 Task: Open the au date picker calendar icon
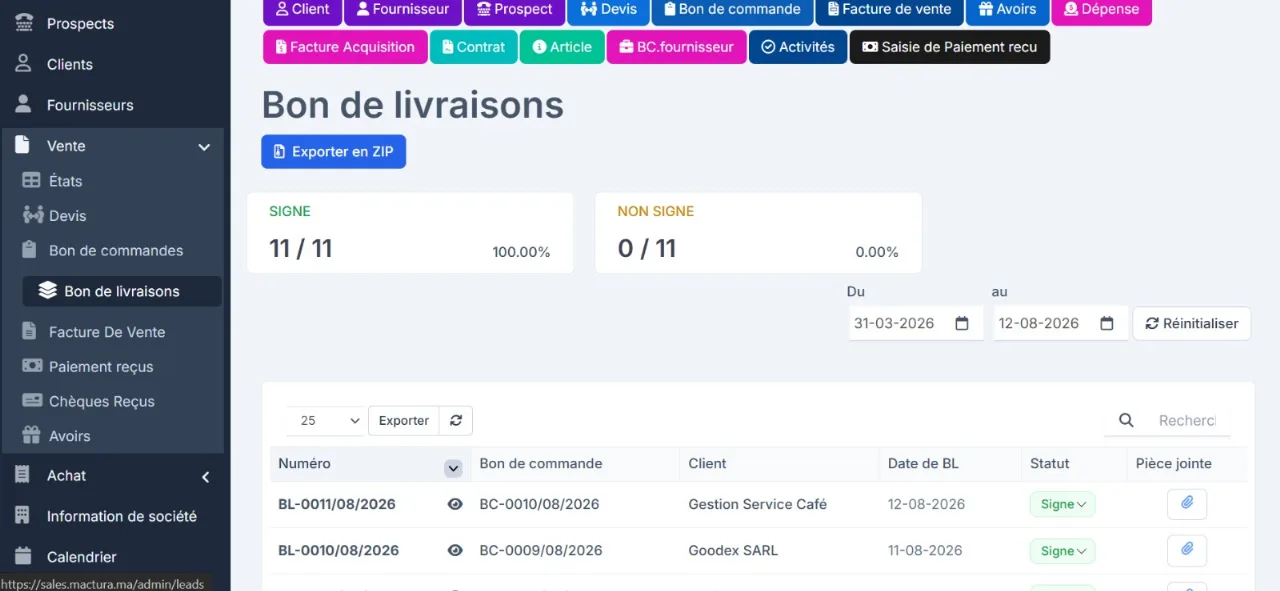[x=1107, y=323]
